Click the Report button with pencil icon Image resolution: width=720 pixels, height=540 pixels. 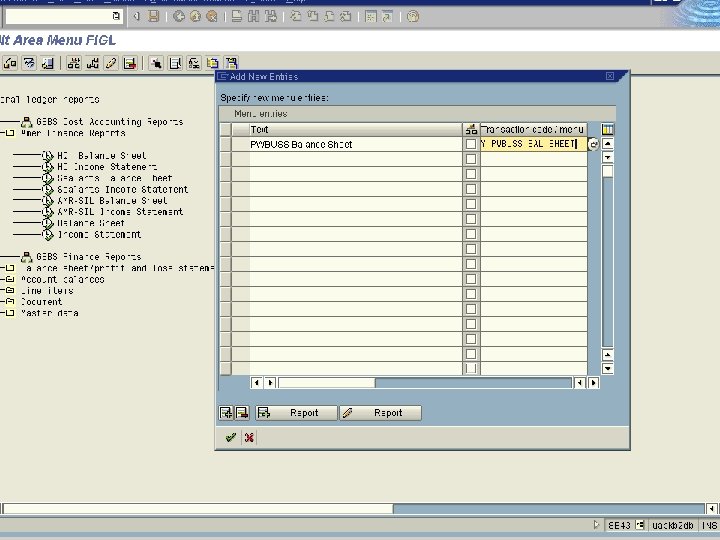pyautogui.click(x=380, y=413)
